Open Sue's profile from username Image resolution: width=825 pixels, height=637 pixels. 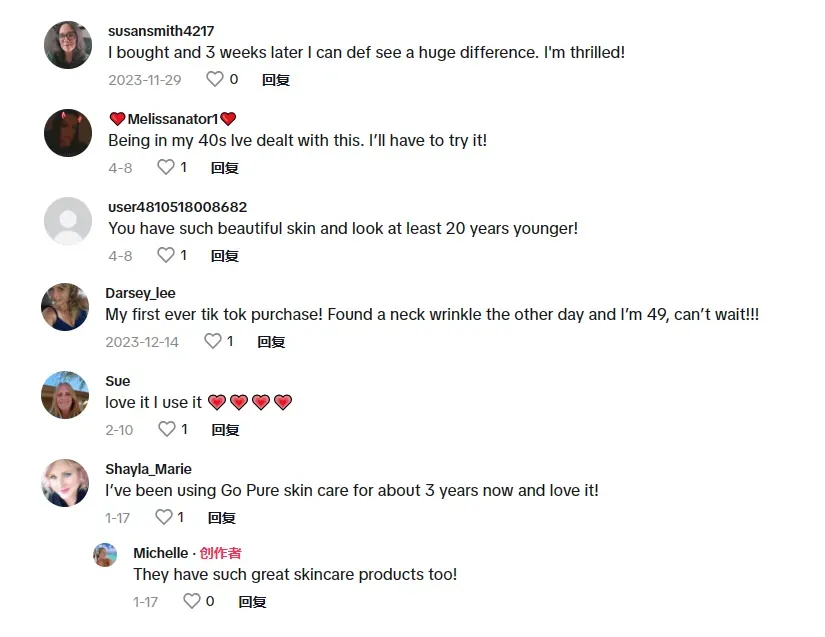pyautogui.click(x=118, y=381)
